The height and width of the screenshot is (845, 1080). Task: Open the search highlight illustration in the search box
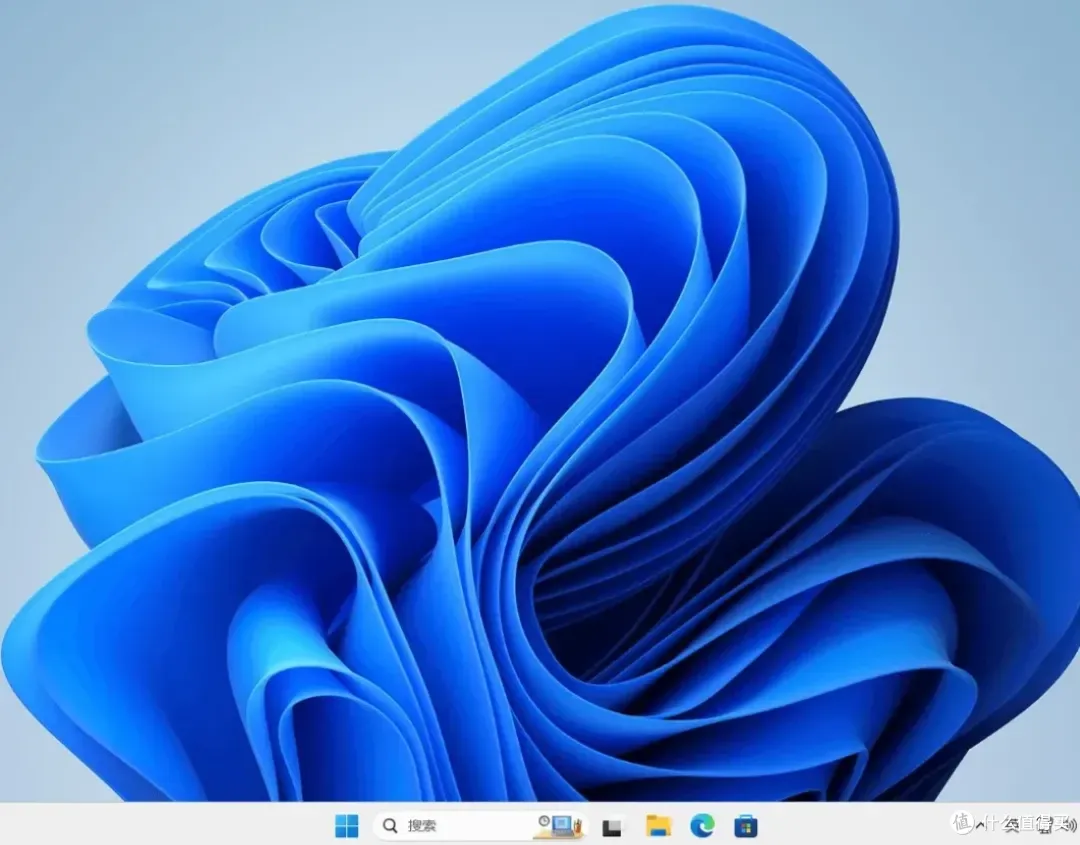coord(558,826)
